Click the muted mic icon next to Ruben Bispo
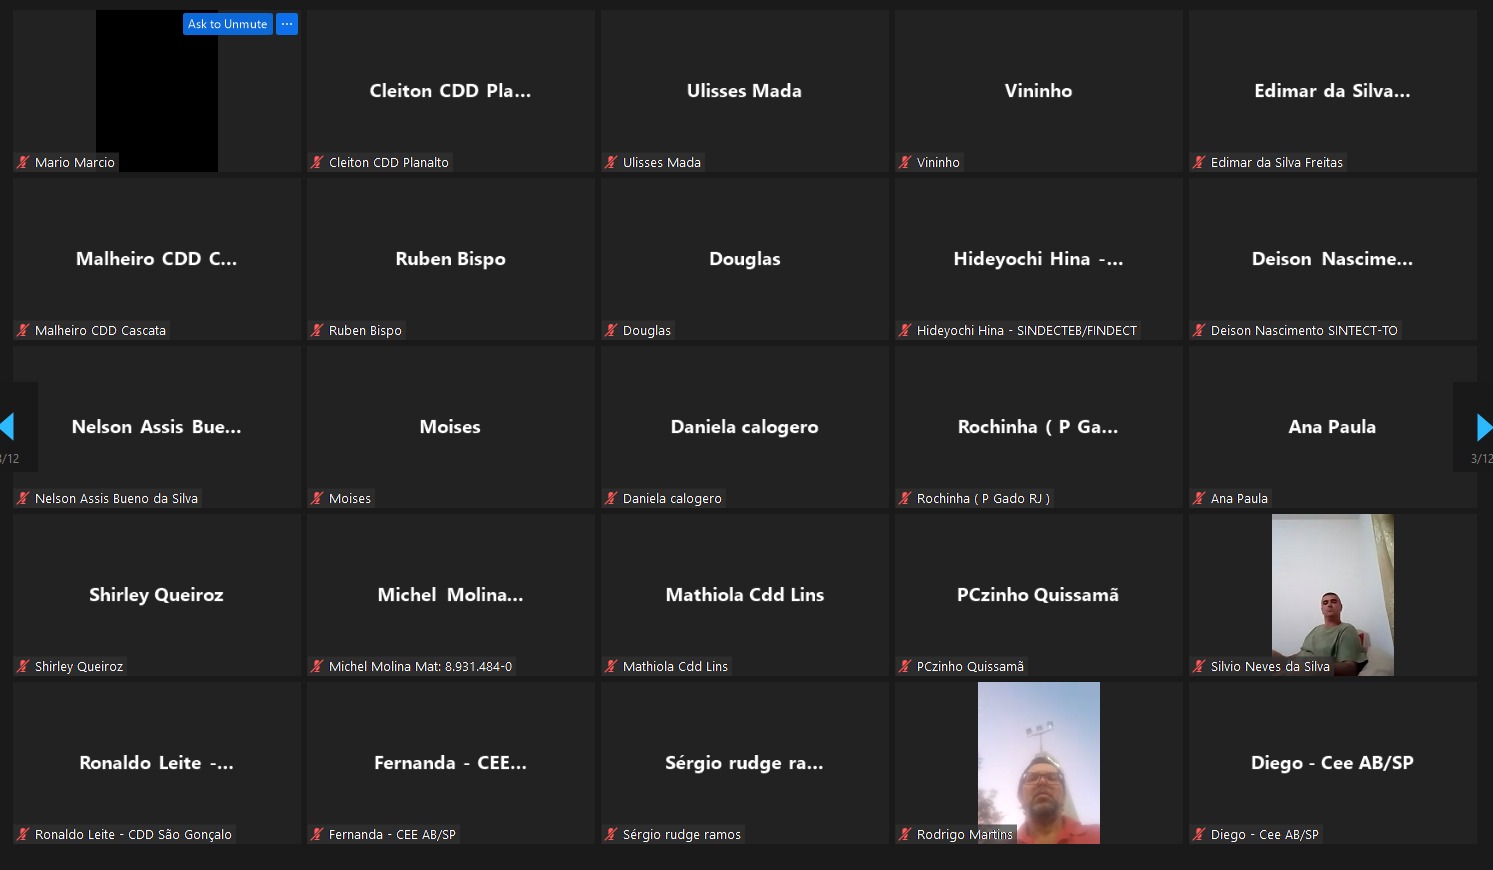1493x870 pixels. pyautogui.click(x=317, y=330)
